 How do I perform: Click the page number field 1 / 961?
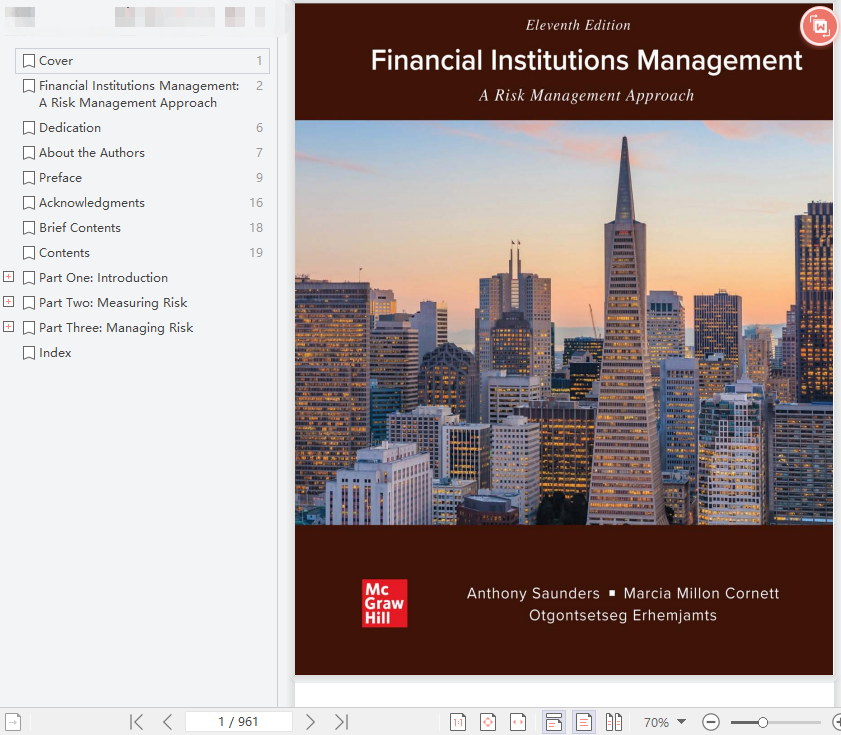(239, 722)
